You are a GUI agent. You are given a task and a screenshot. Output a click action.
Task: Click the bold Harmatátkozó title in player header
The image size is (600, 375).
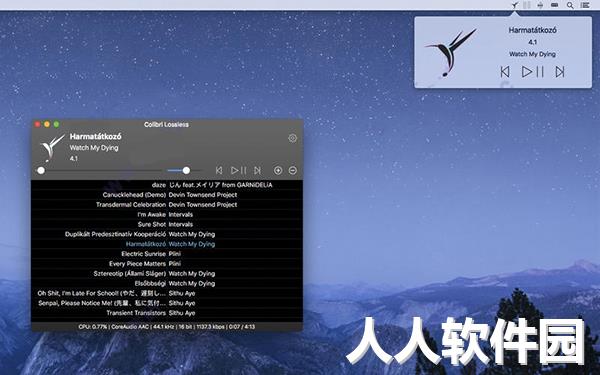click(96, 136)
